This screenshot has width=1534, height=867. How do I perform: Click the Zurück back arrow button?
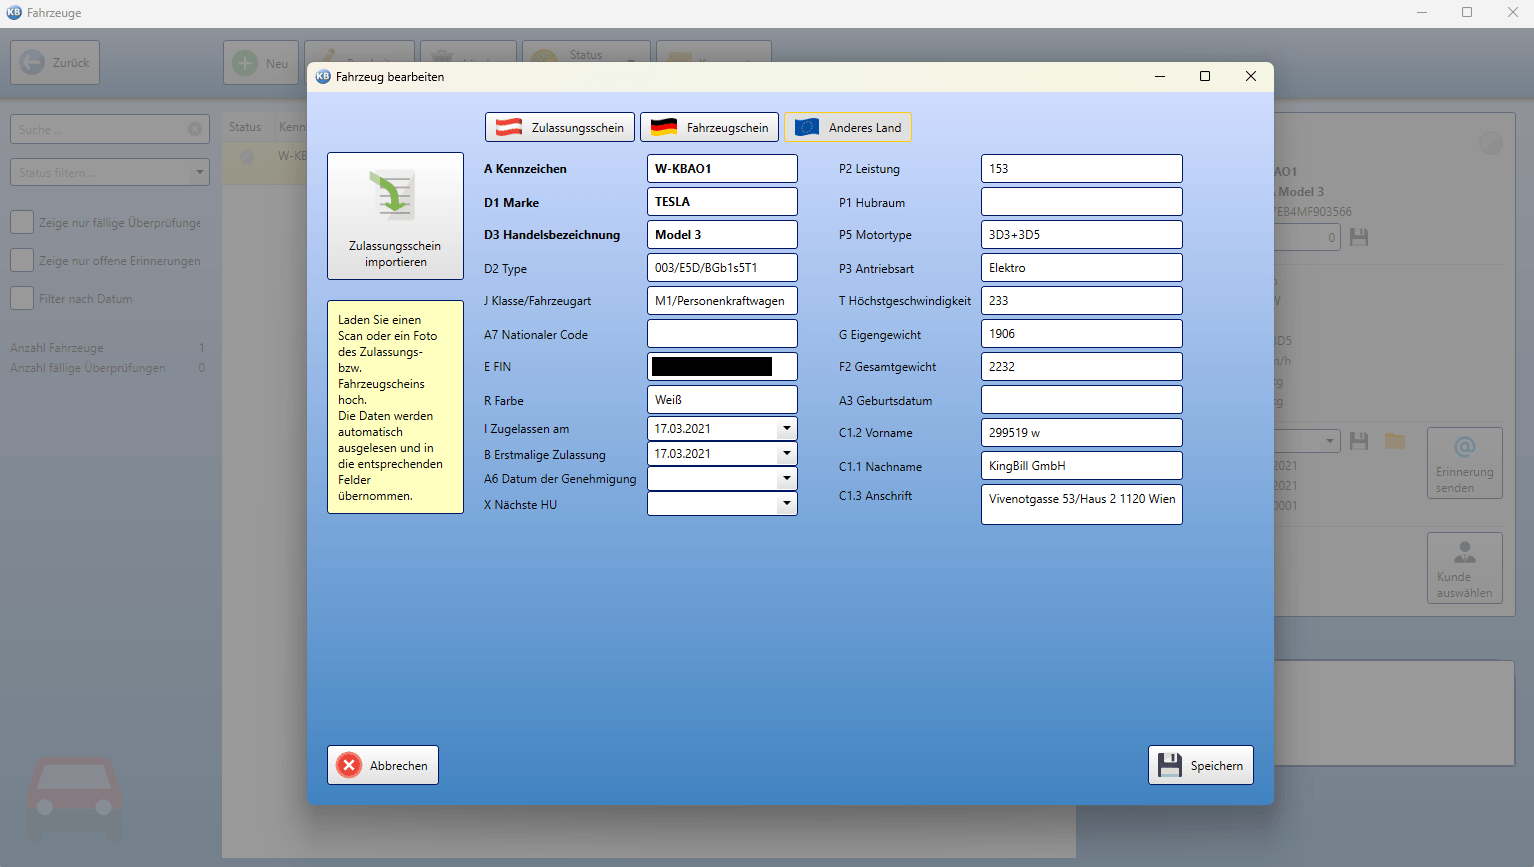pyautogui.click(x=55, y=62)
